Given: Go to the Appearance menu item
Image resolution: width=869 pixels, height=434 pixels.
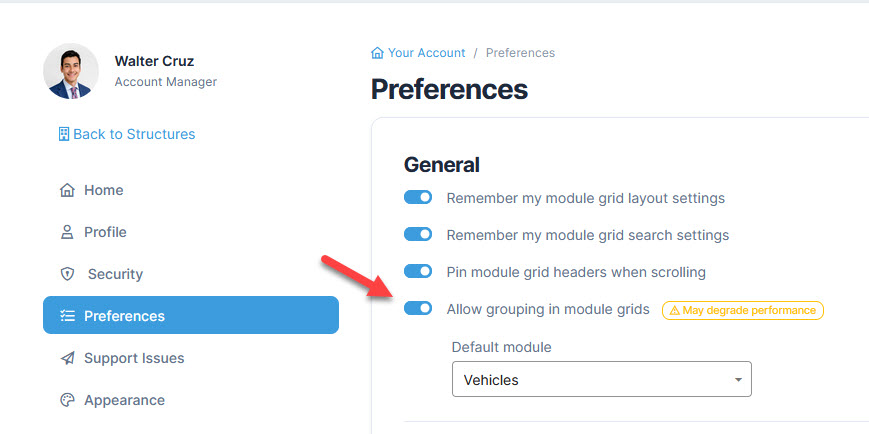Looking at the screenshot, I should tap(191, 400).
